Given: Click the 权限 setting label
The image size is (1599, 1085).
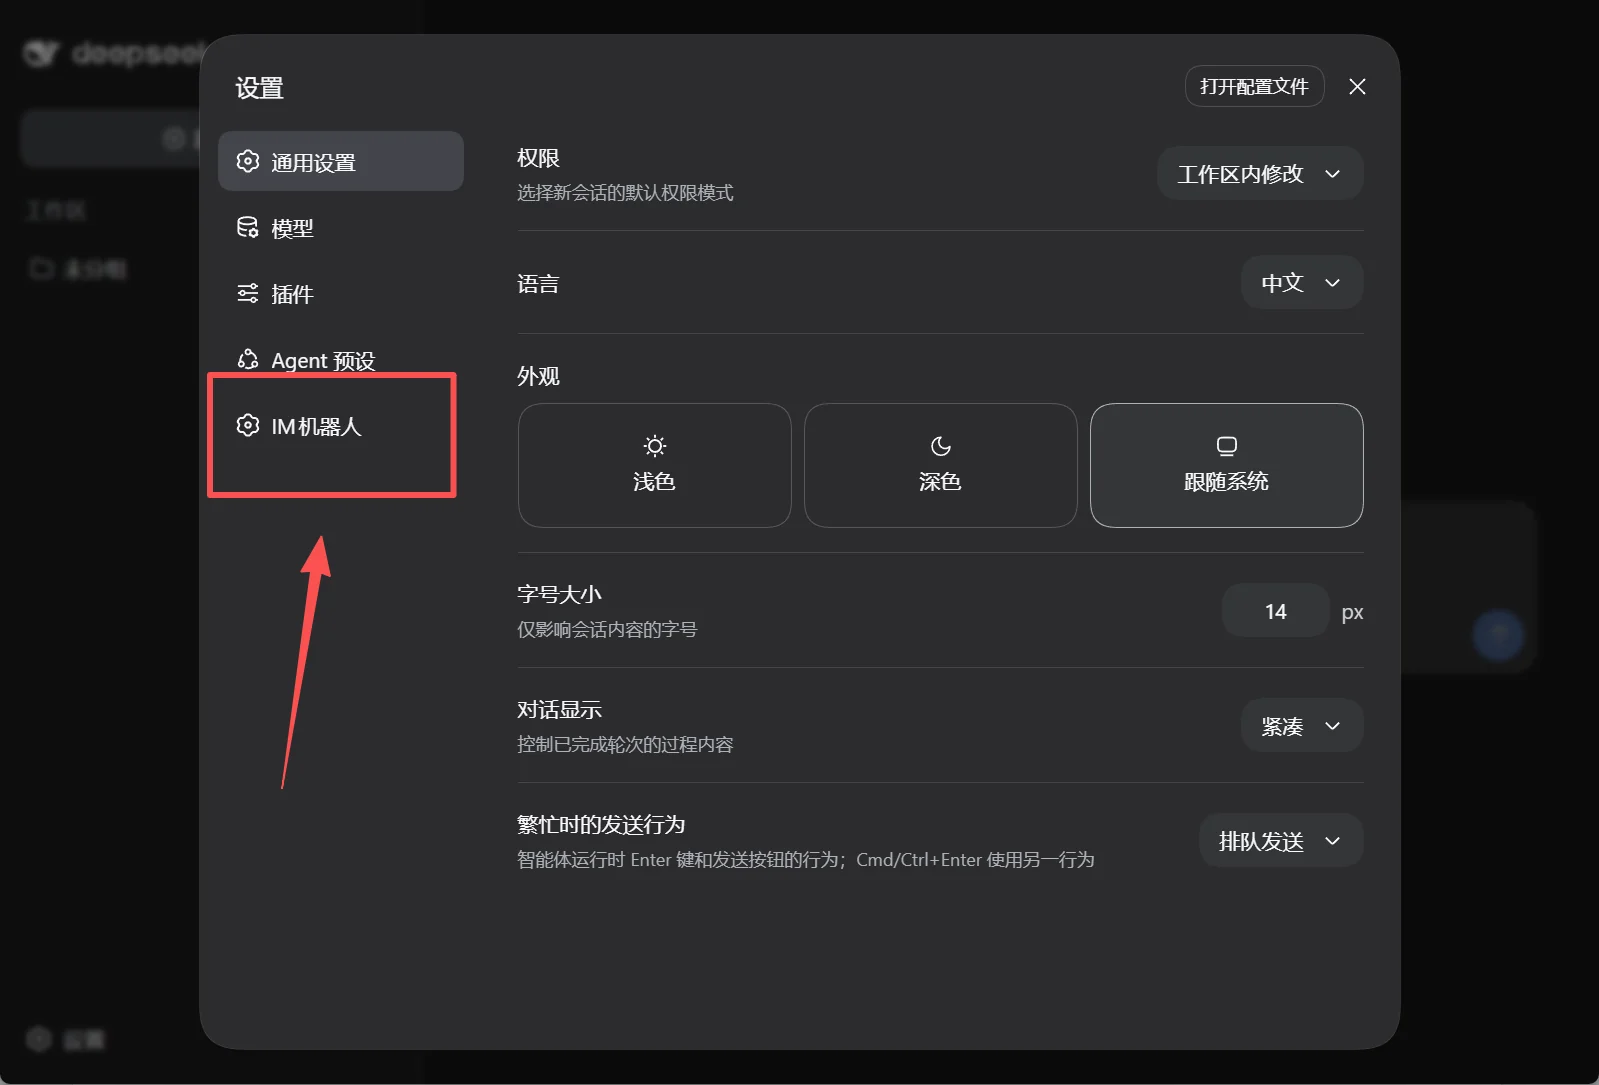Looking at the screenshot, I should [x=538, y=158].
